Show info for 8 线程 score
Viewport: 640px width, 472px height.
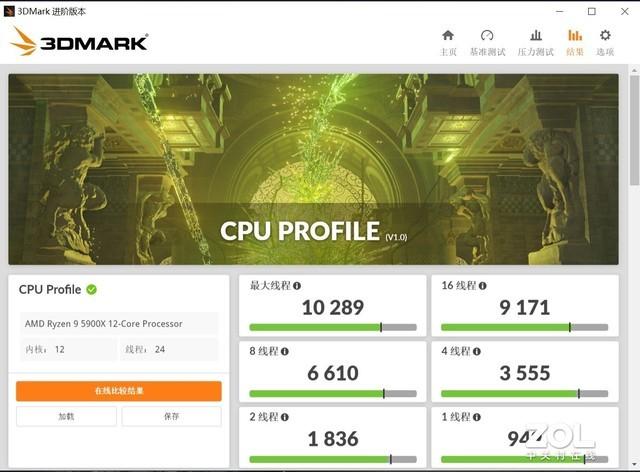(x=284, y=351)
